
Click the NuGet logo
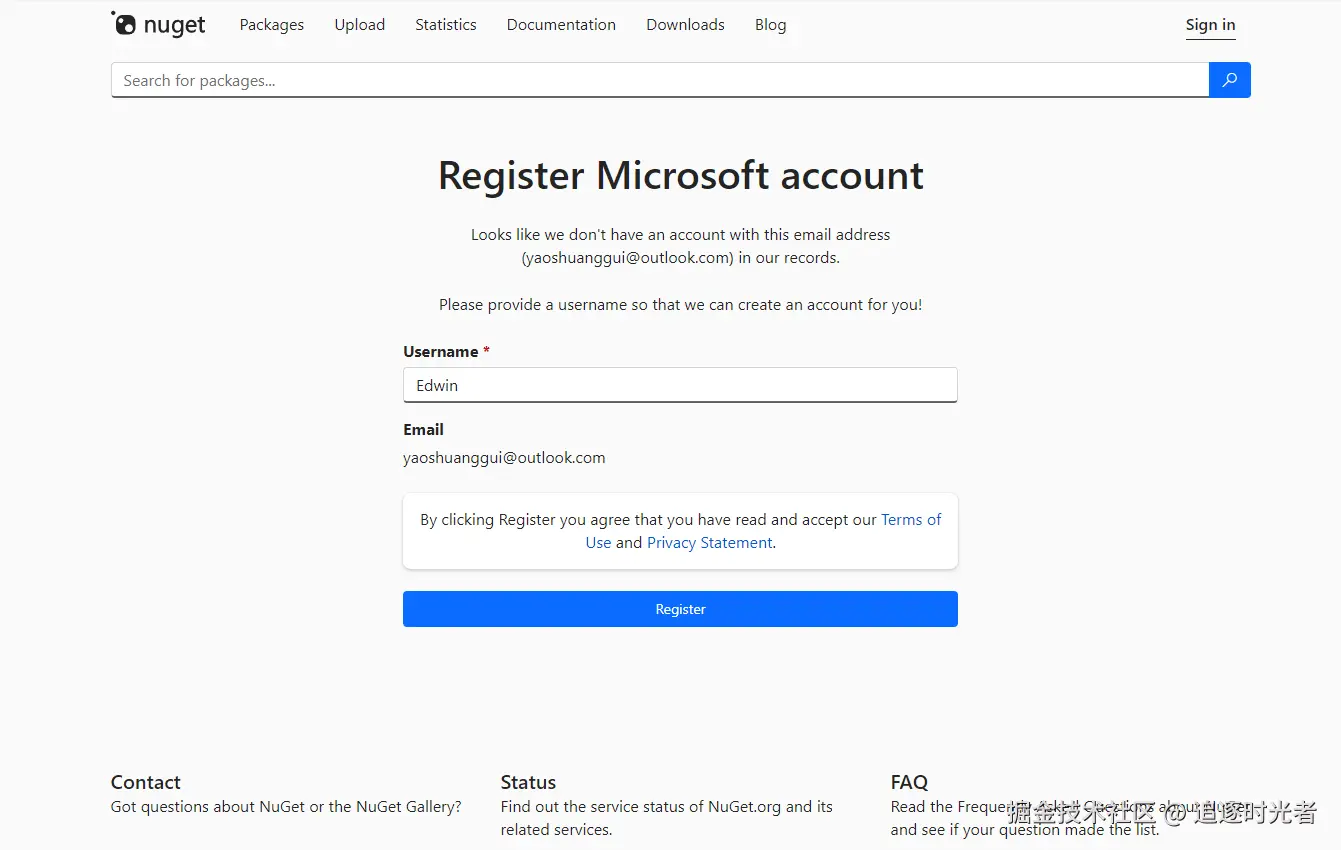[158, 24]
